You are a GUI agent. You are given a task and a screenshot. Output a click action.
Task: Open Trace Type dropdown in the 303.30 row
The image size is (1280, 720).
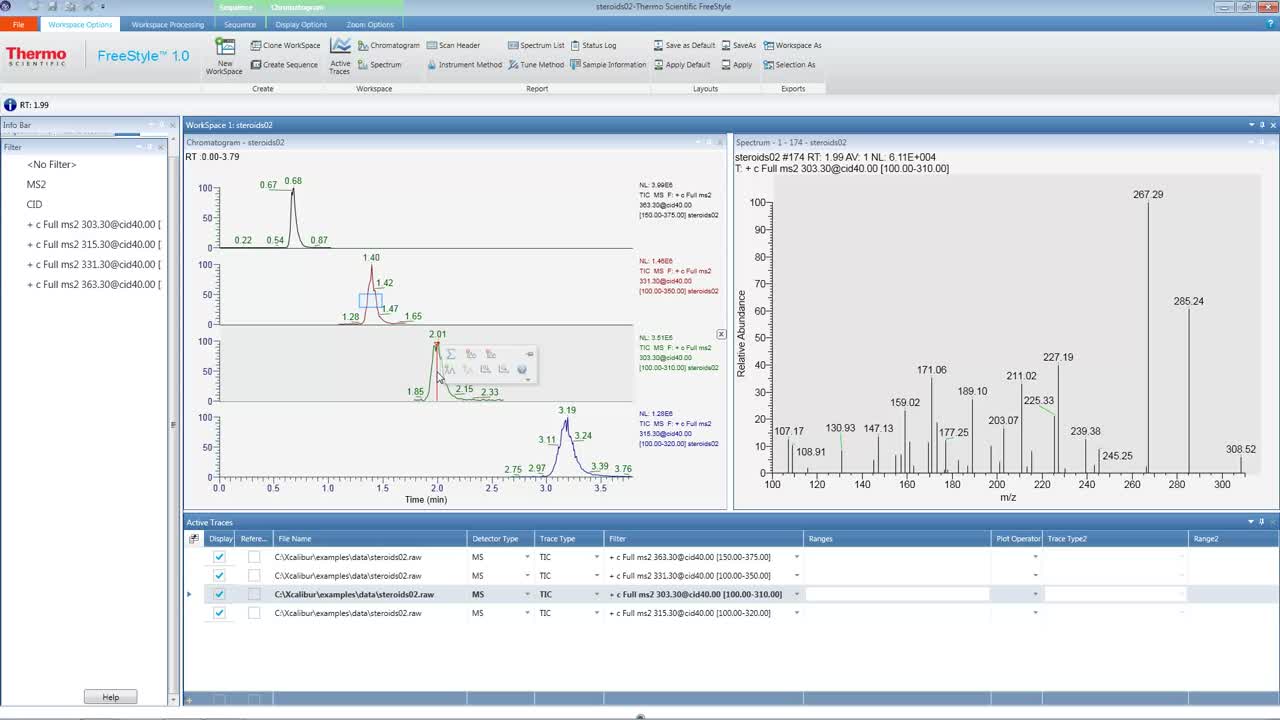[597, 594]
